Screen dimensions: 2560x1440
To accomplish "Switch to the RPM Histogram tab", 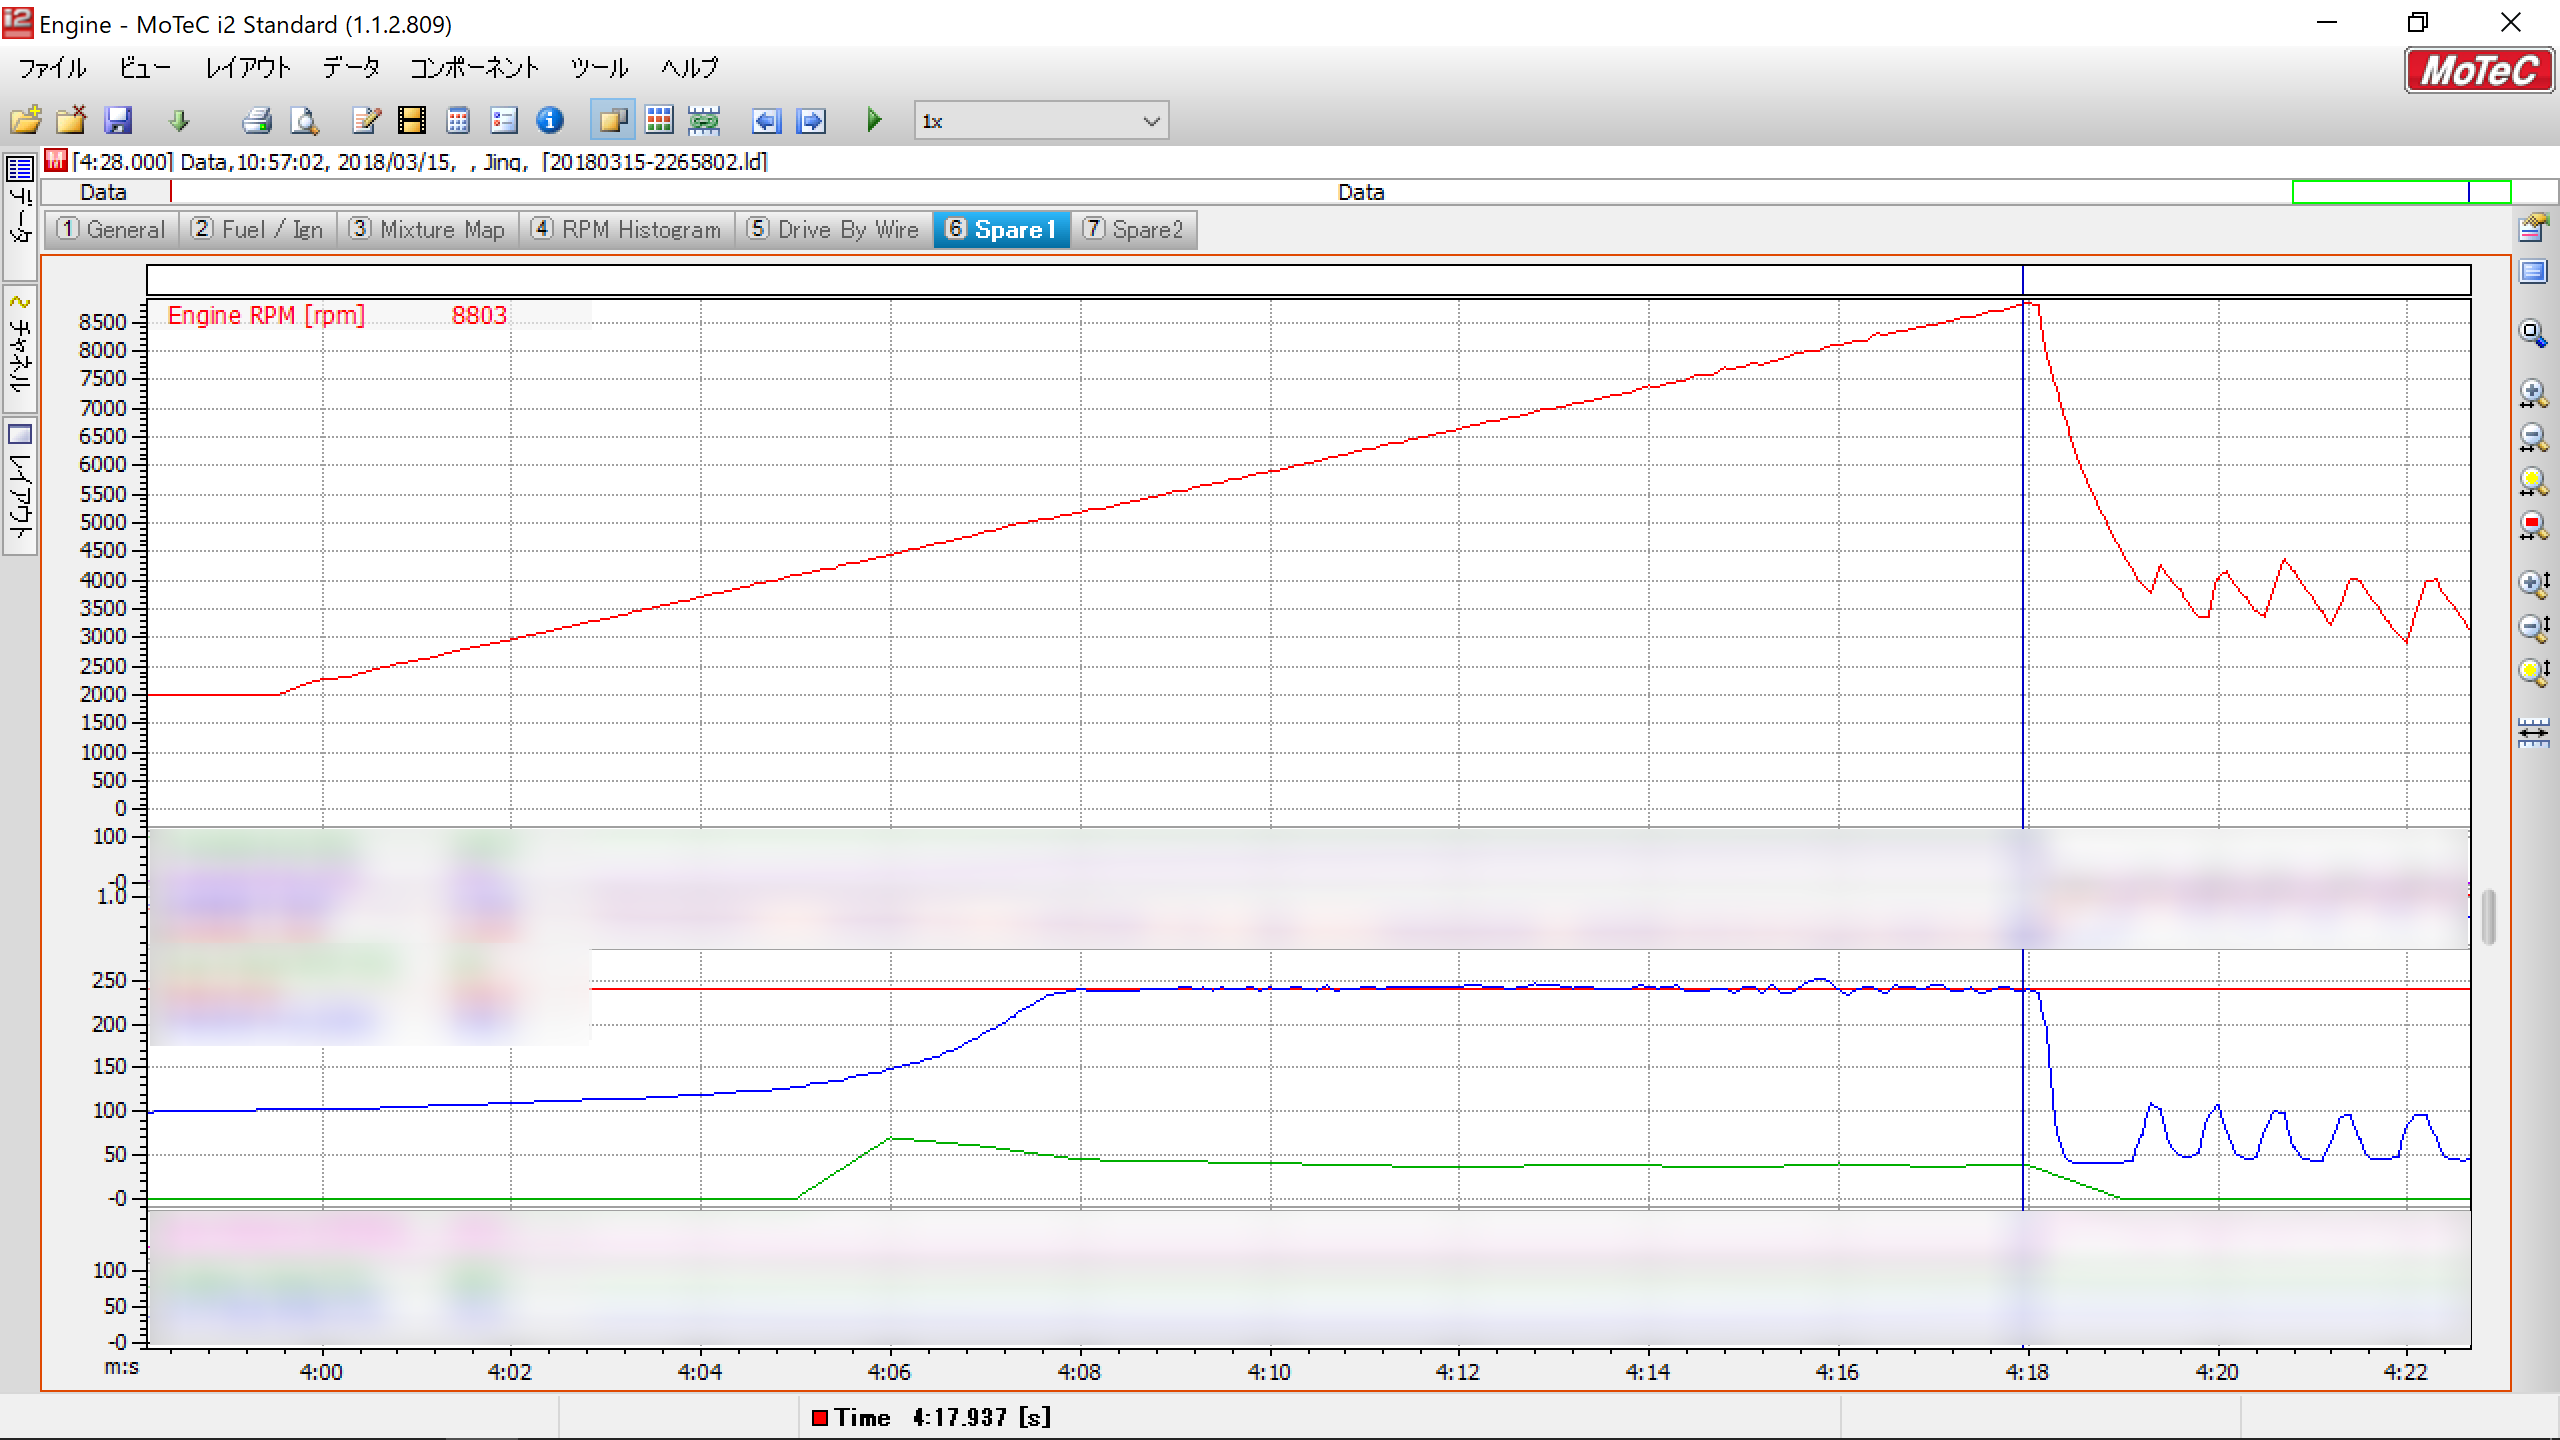I will point(626,230).
